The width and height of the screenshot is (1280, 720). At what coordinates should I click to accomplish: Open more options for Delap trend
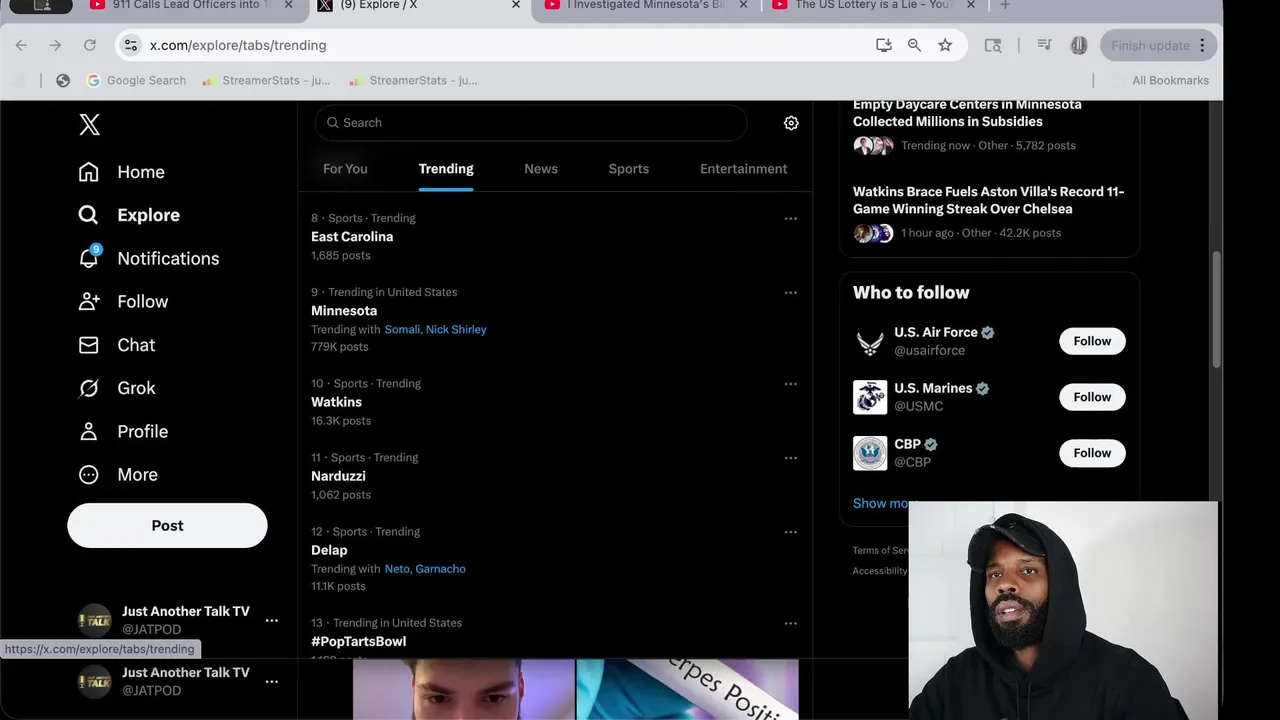click(x=790, y=532)
